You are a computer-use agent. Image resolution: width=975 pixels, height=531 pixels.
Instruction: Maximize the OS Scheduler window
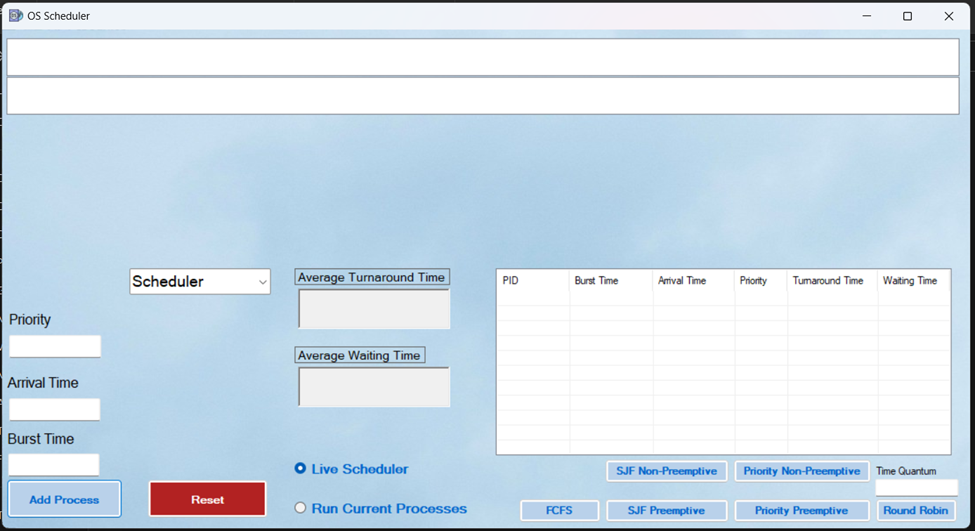pyautogui.click(x=908, y=16)
